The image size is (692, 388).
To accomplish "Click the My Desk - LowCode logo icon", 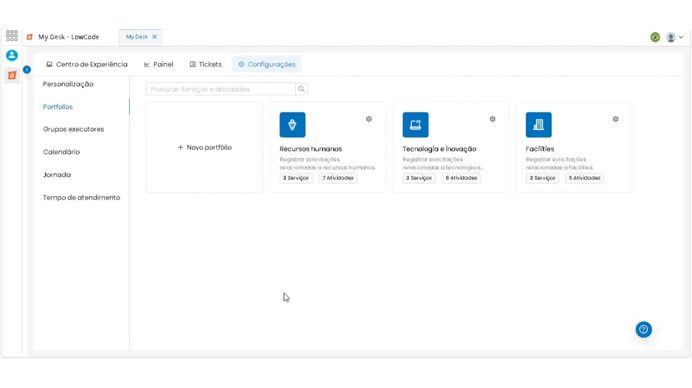I will [30, 37].
